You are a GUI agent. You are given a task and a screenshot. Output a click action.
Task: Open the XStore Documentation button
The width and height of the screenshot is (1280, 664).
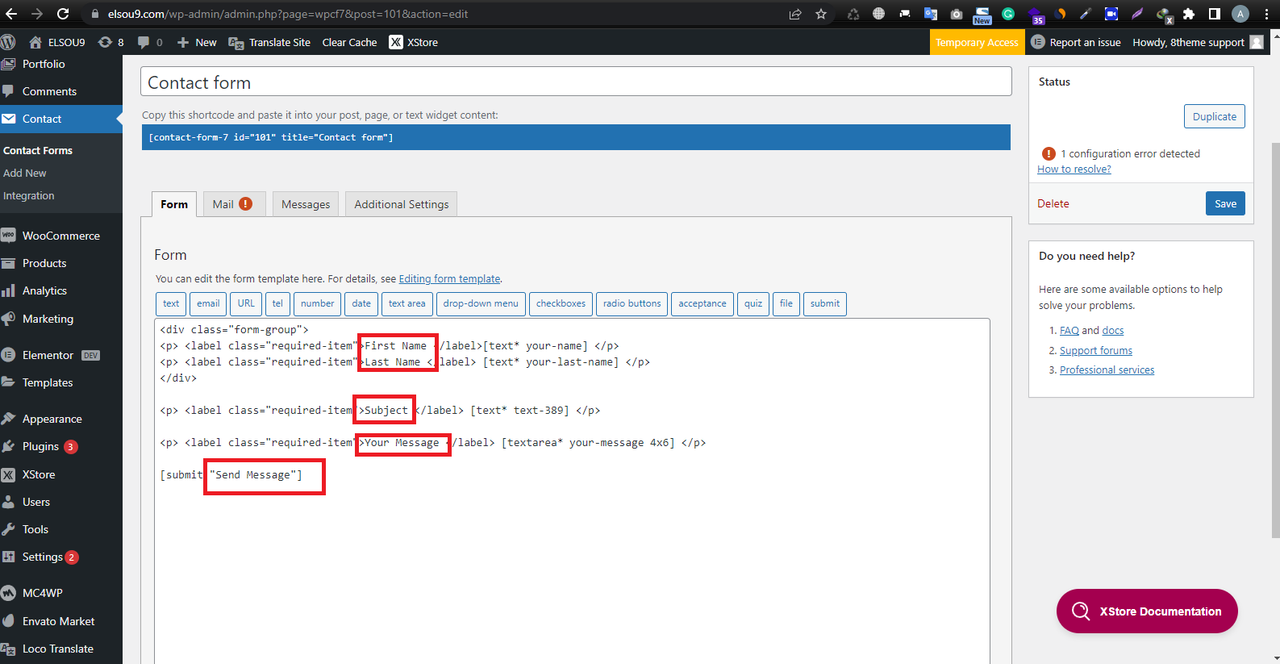tap(1147, 611)
